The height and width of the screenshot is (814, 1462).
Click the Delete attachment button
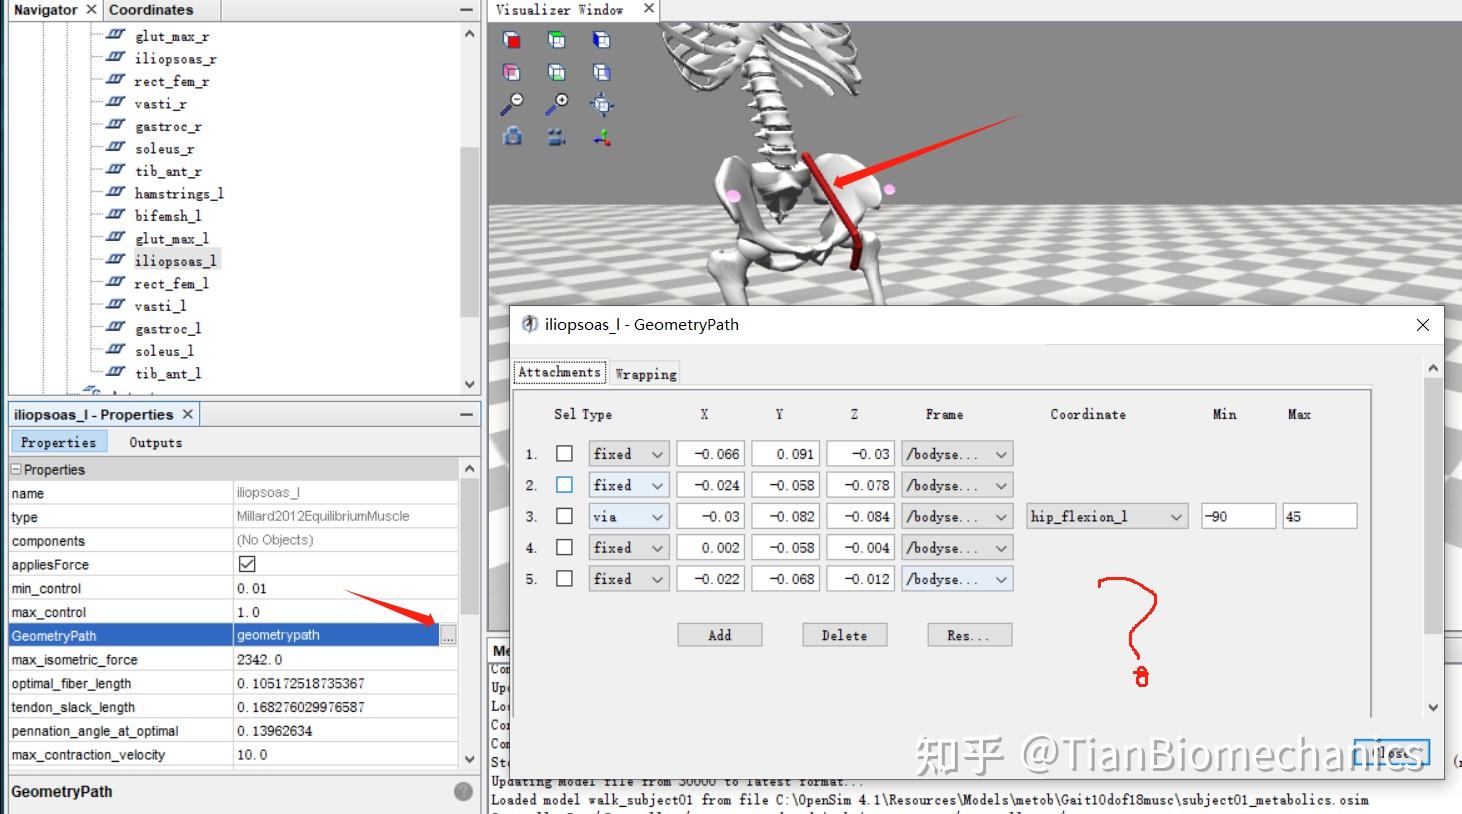[844, 634]
